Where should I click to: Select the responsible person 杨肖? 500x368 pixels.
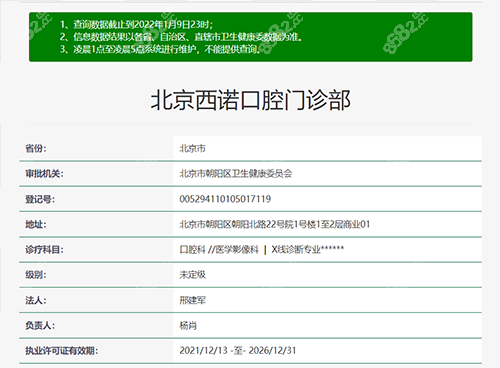click(188, 326)
